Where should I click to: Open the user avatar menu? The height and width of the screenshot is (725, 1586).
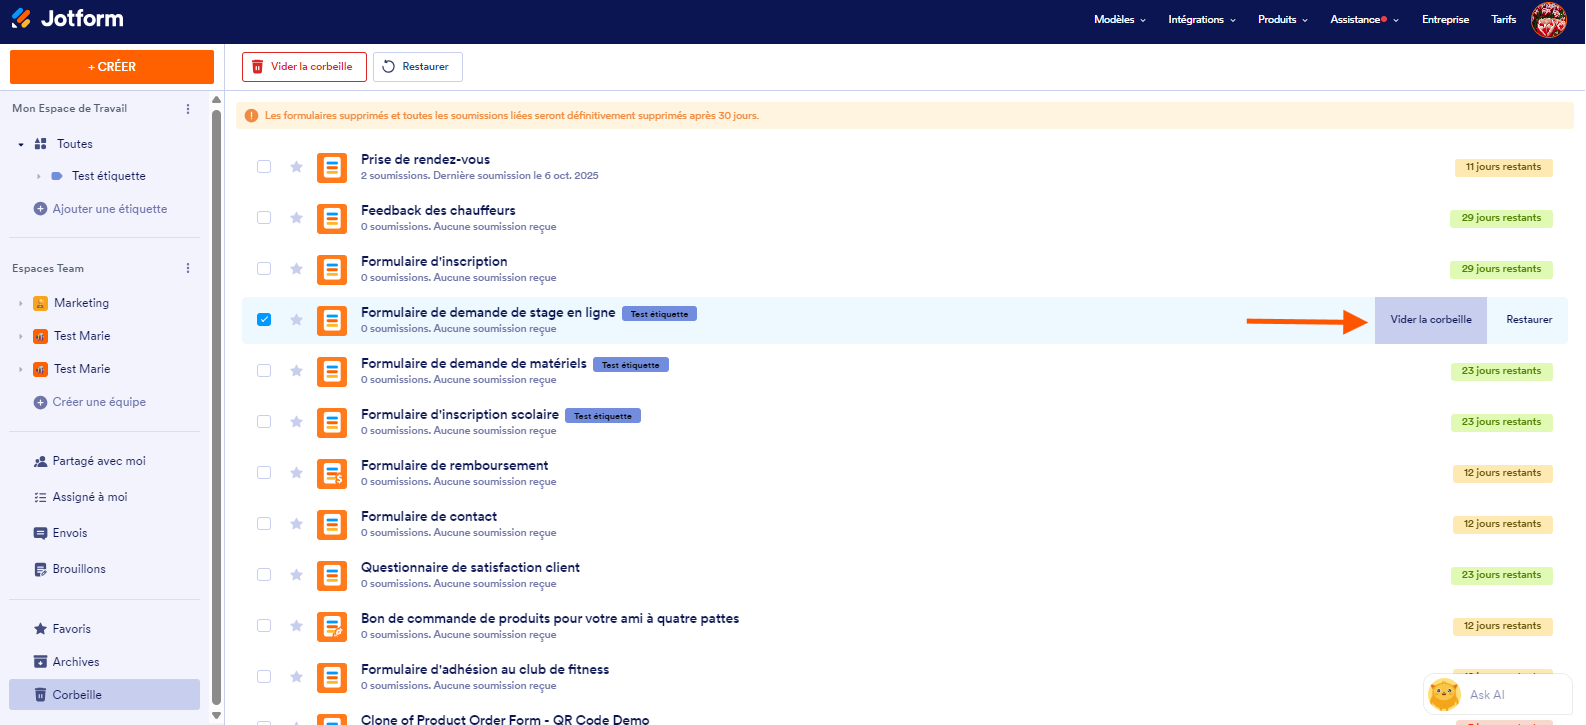(x=1549, y=20)
